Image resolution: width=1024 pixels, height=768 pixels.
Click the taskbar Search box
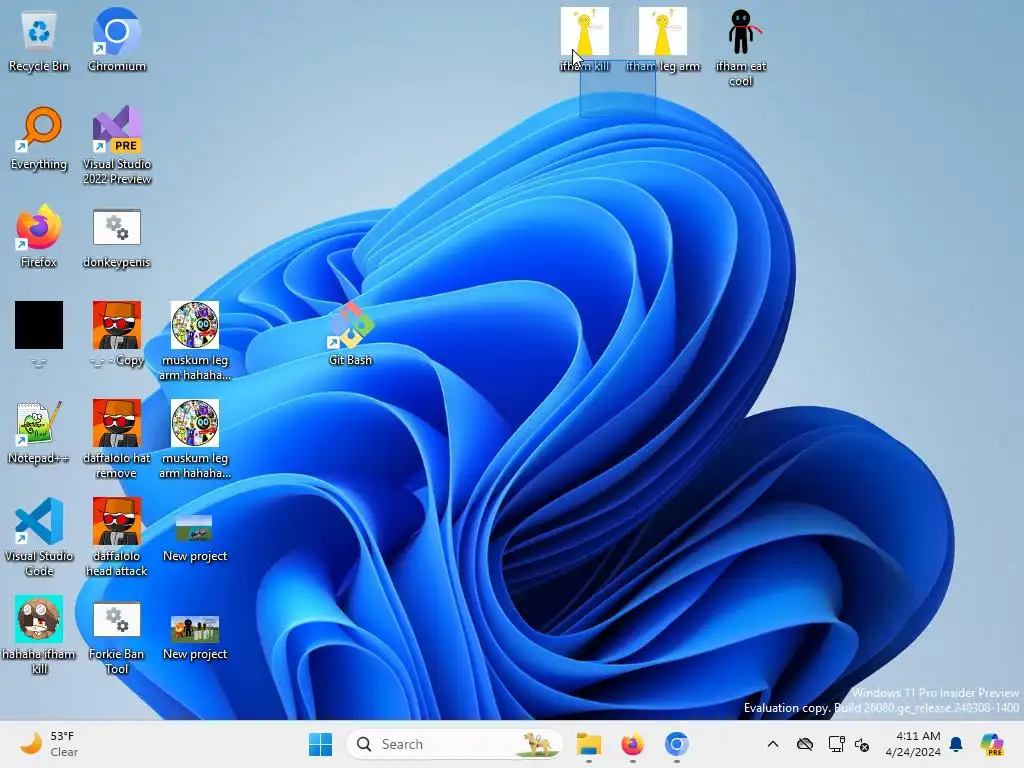pyautogui.click(x=455, y=744)
